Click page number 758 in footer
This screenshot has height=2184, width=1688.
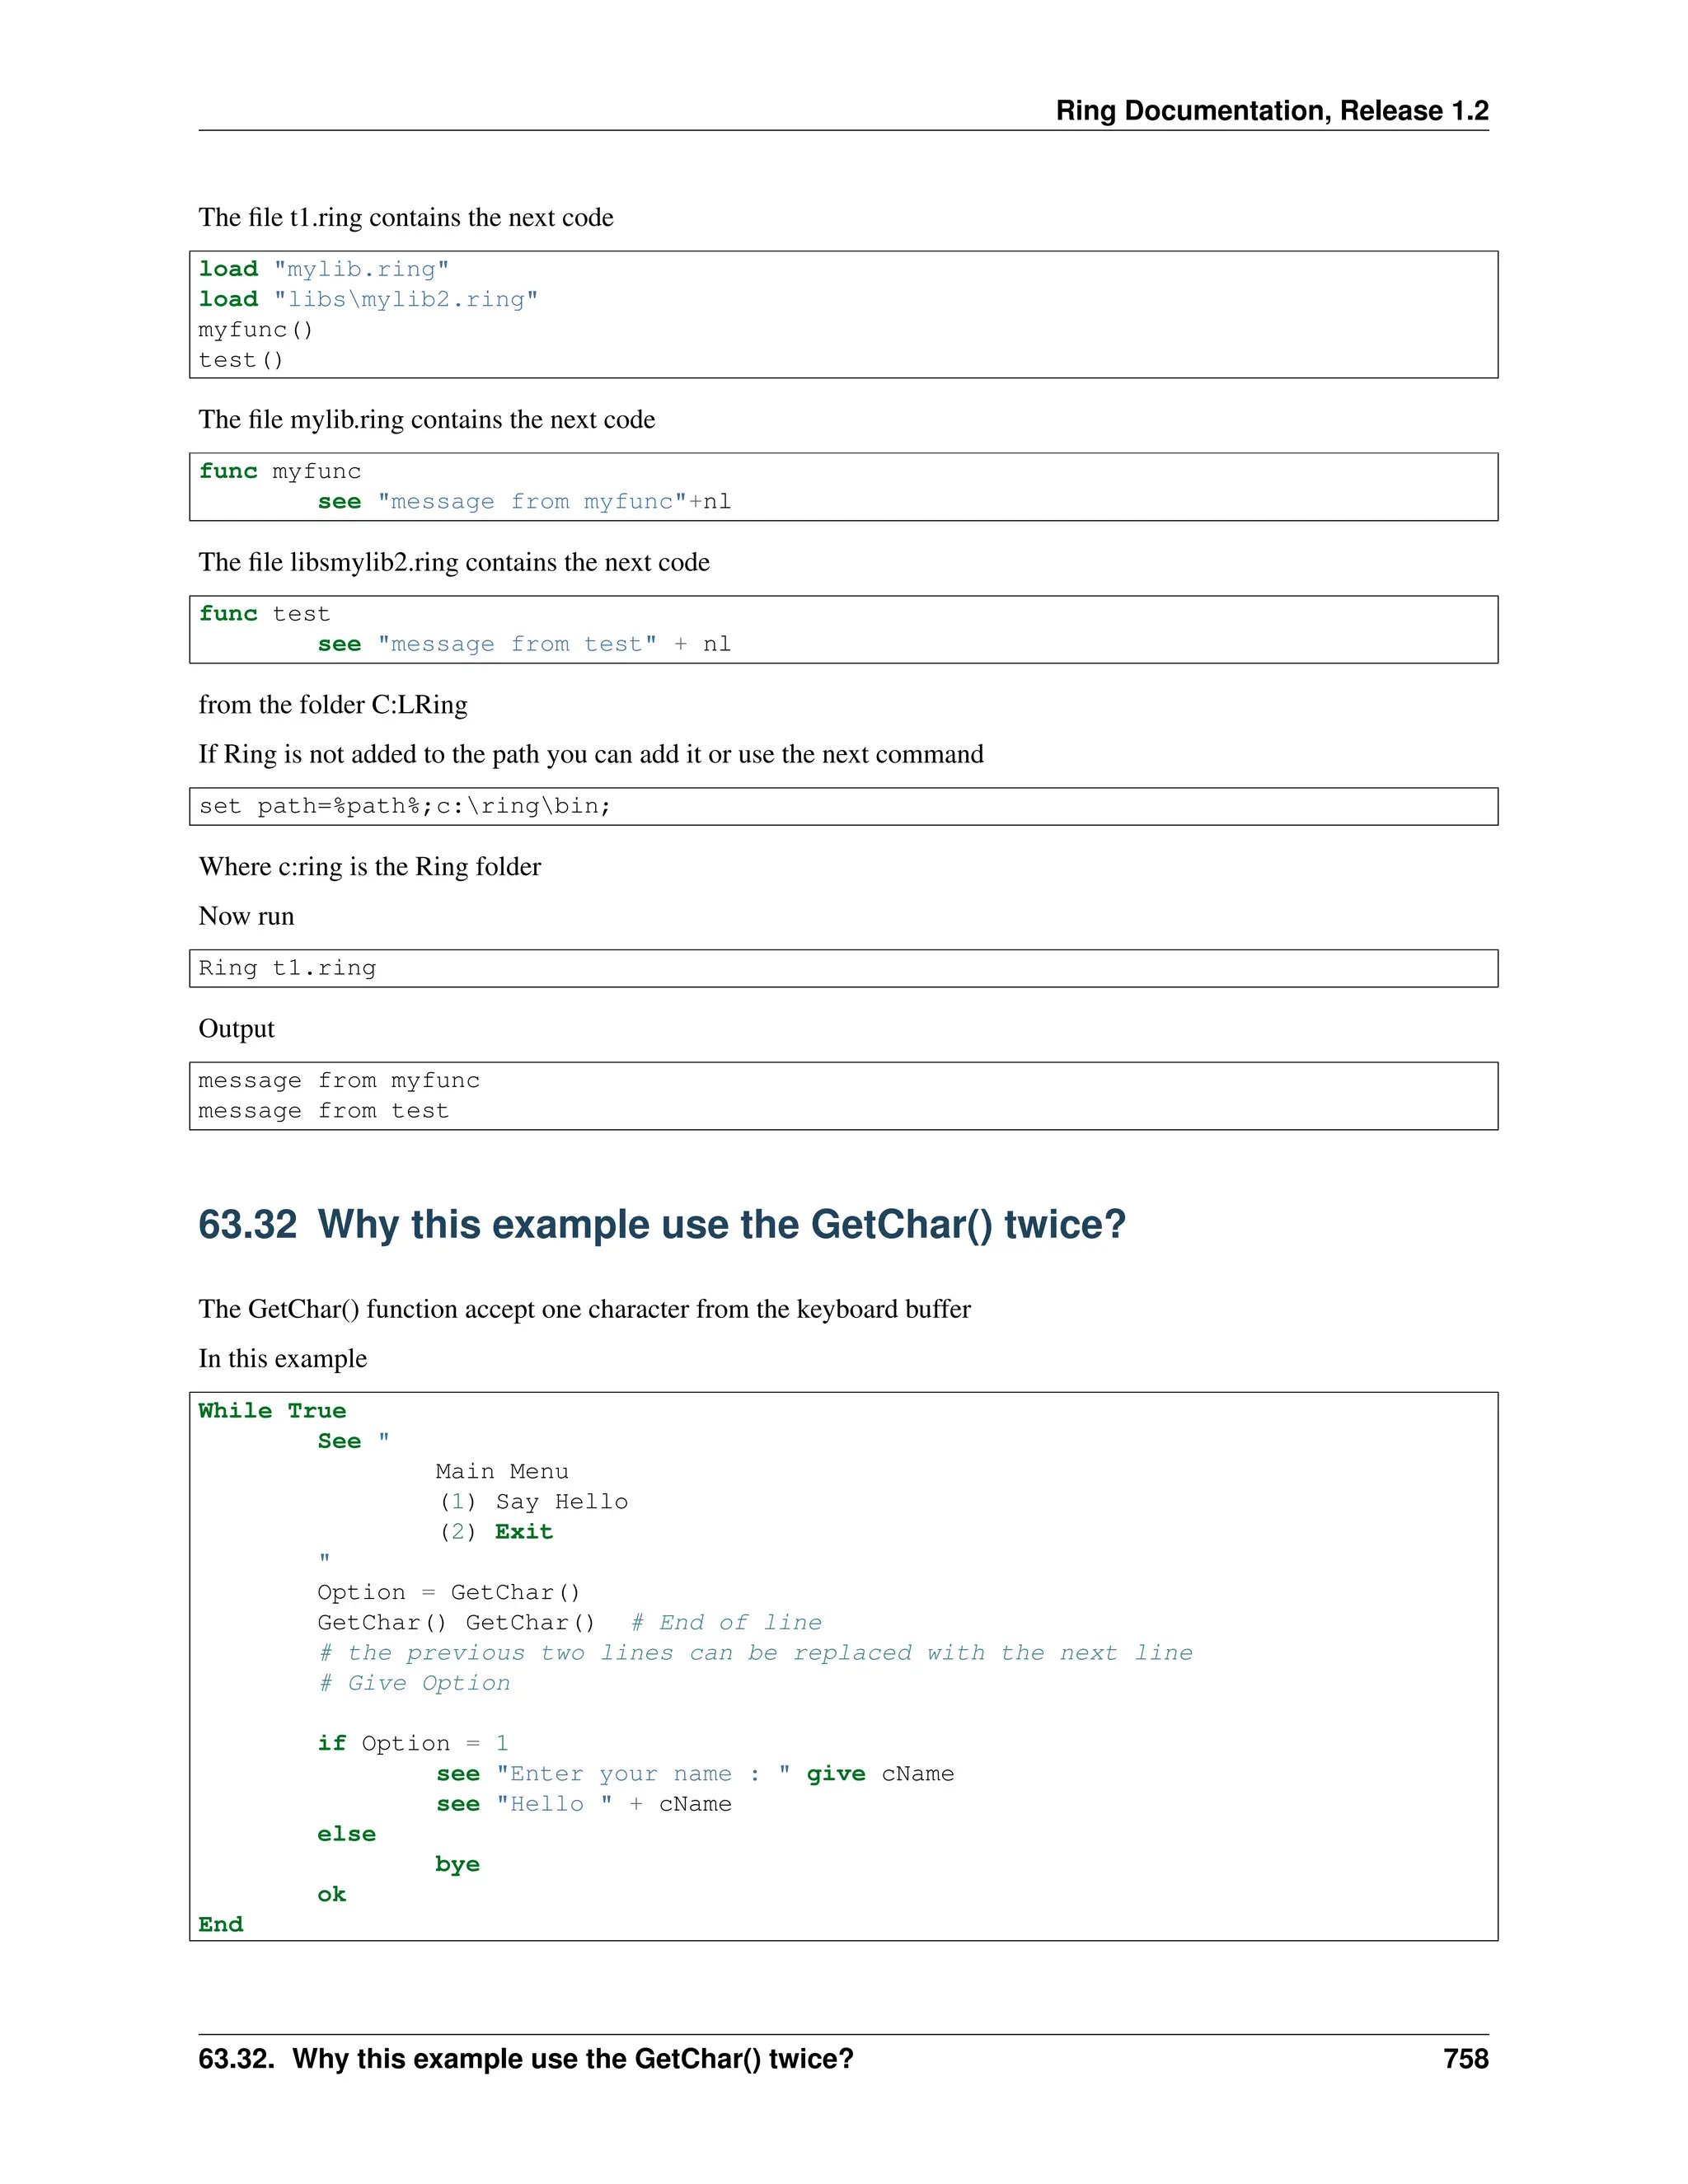1465,2059
